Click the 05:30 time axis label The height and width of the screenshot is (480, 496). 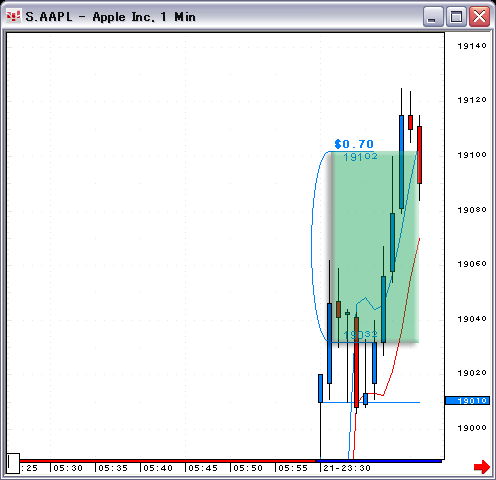68,468
